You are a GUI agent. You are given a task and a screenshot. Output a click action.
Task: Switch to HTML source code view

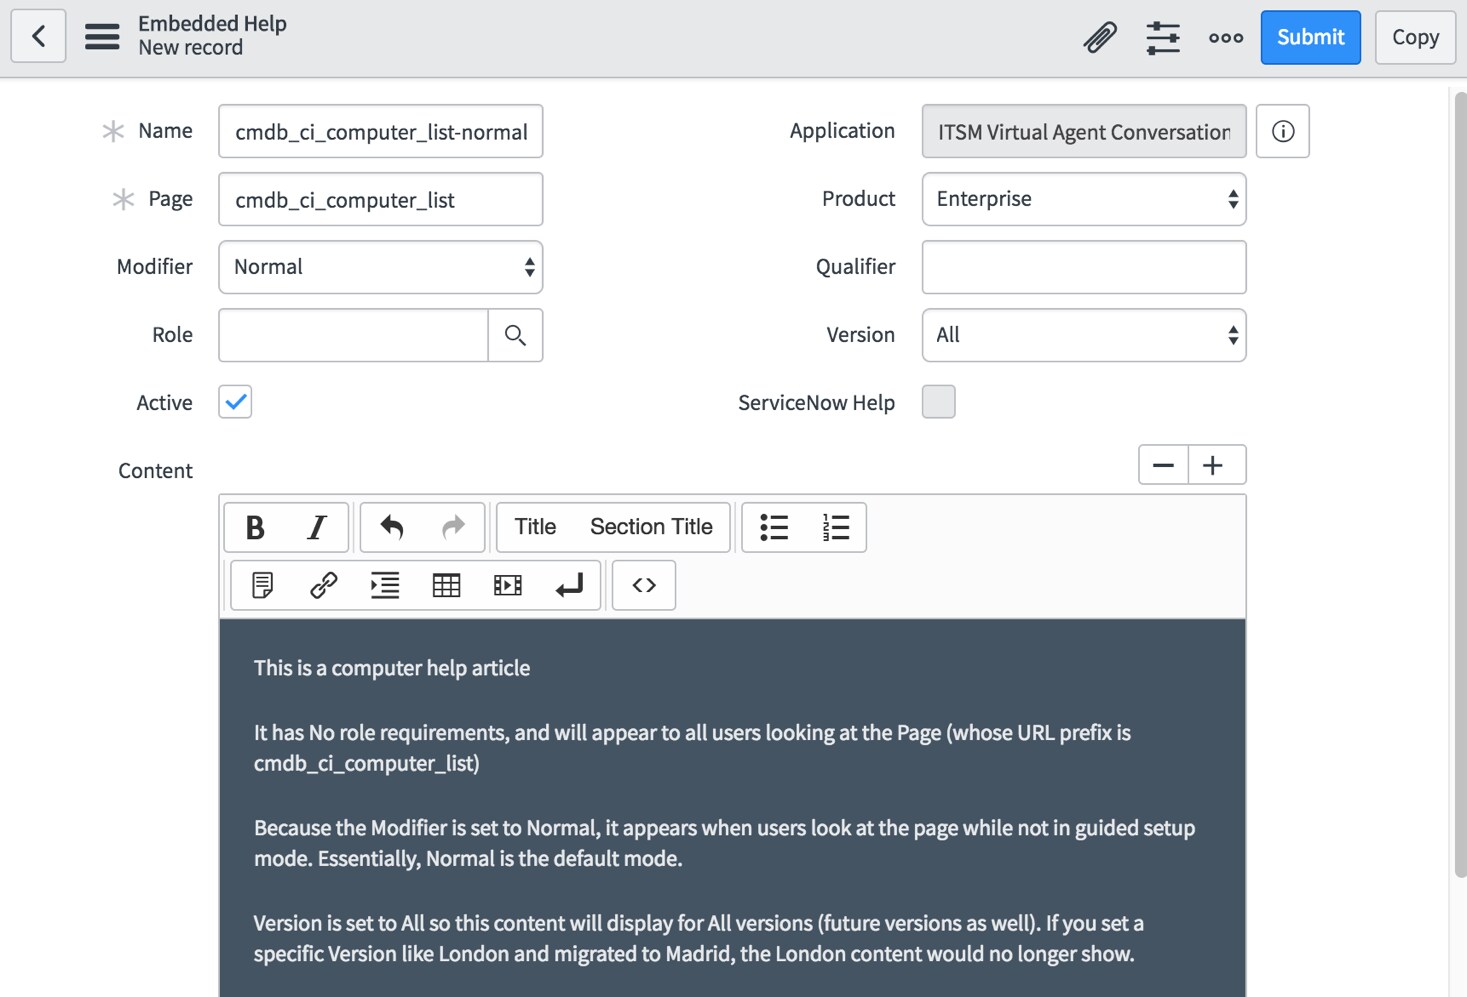643,585
